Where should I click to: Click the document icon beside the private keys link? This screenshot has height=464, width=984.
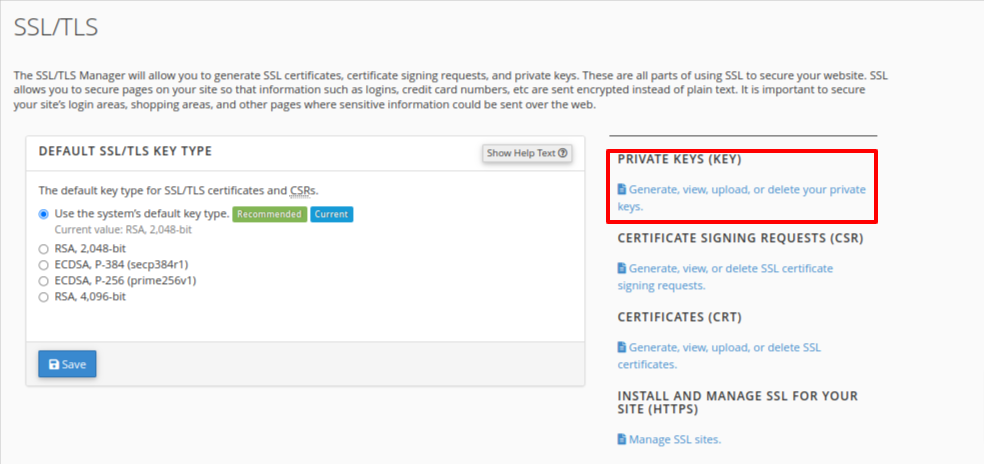622,189
